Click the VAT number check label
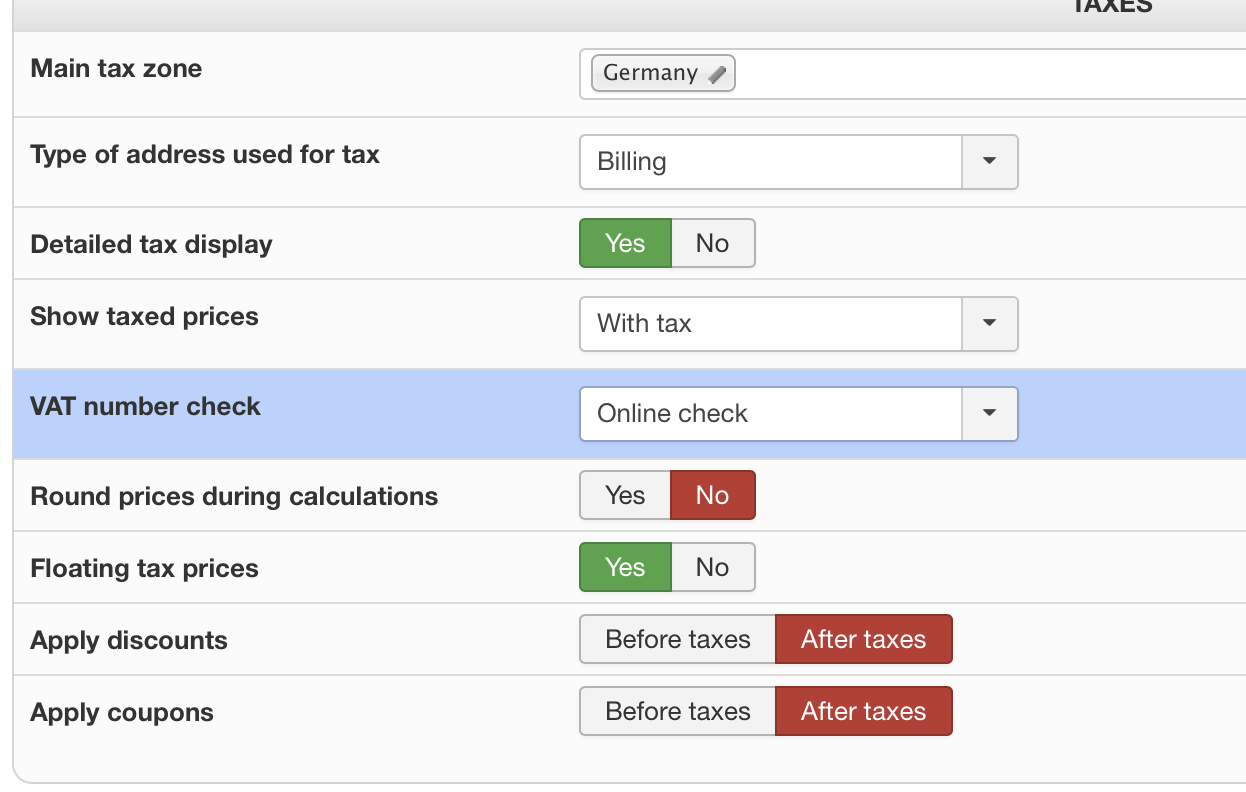The image size is (1246, 792). [145, 407]
